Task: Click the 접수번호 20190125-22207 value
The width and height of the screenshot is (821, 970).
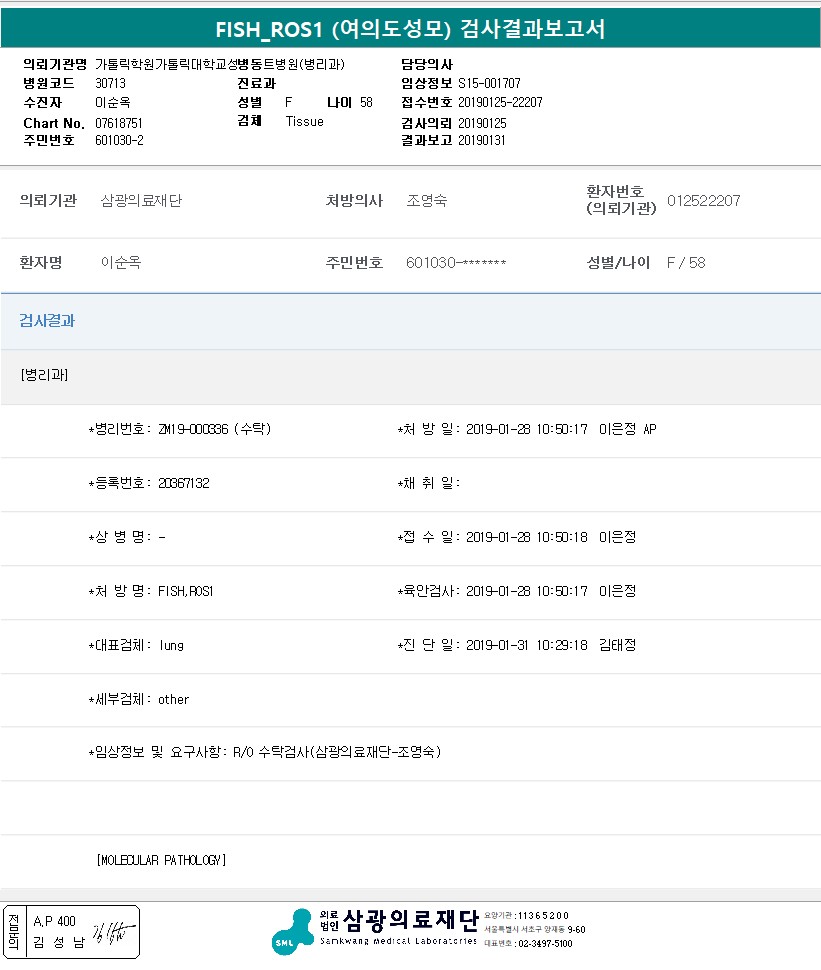Action: pyautogui.click(x=500, y=102)
